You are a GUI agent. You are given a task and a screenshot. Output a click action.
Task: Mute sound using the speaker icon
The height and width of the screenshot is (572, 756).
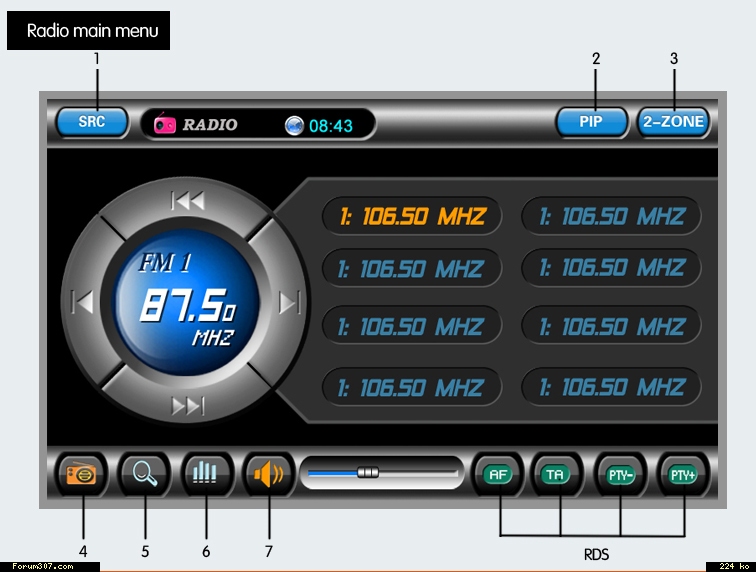pyautogui.click(x=268, y=473)
